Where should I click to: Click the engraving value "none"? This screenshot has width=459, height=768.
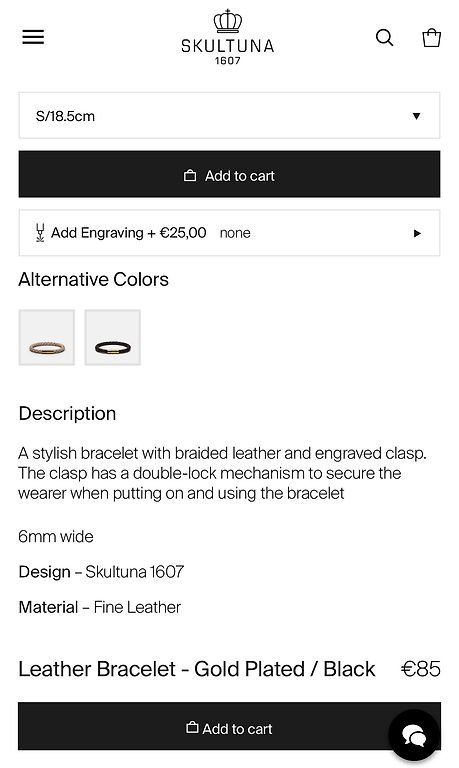[235, 233]
